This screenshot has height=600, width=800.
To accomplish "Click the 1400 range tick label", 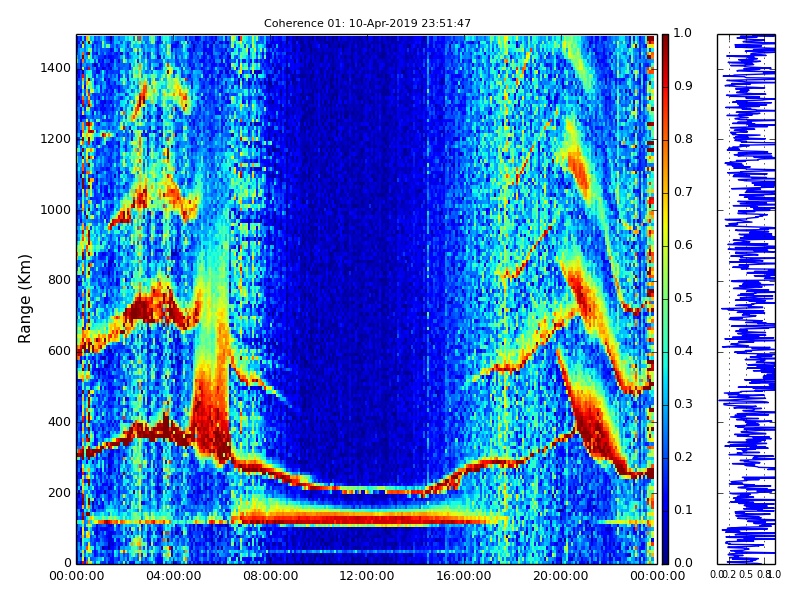I will pos(55,68).
